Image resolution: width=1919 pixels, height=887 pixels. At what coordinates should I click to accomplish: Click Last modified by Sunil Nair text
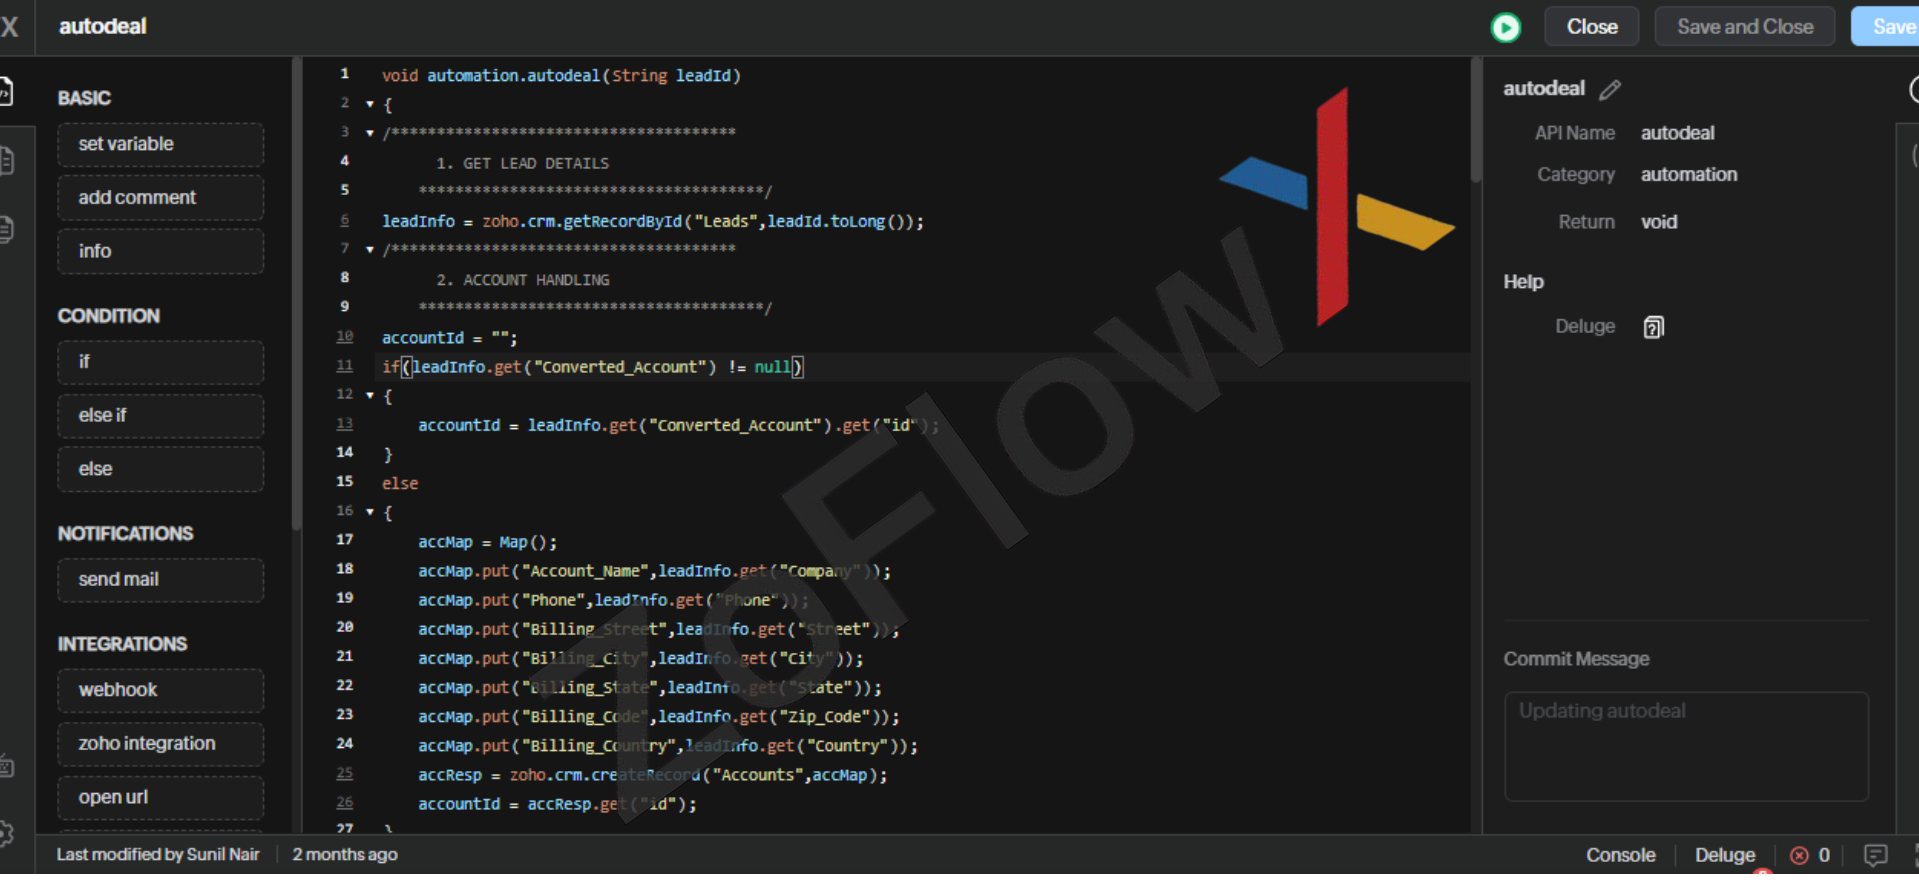(x=158, y=855)
